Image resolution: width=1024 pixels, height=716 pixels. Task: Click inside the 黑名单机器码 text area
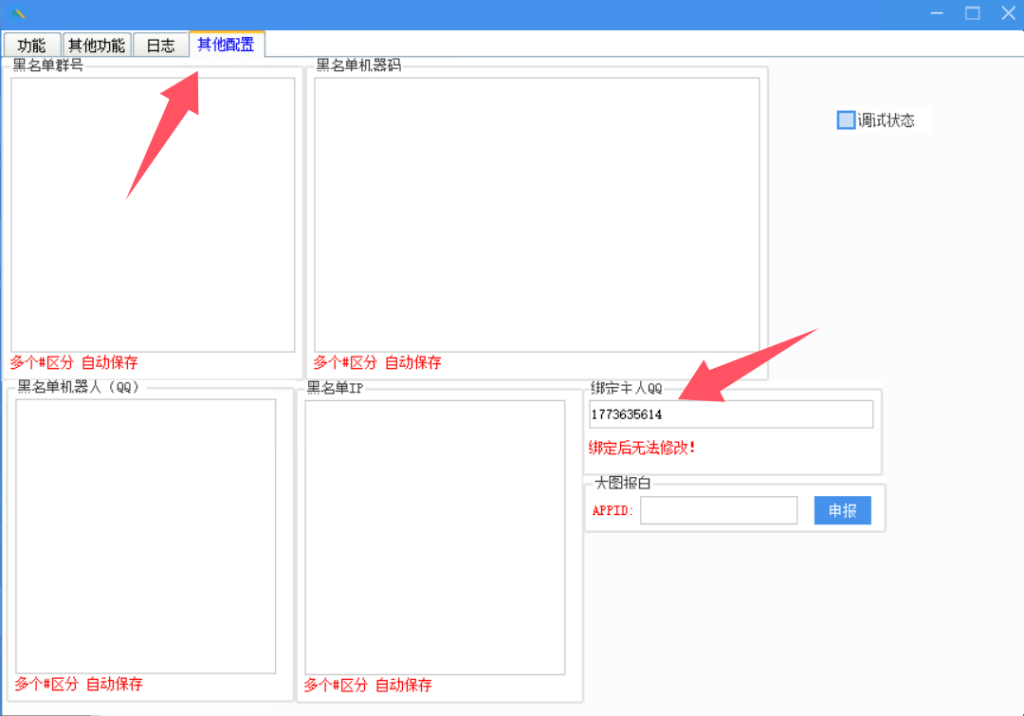point(536,214)
